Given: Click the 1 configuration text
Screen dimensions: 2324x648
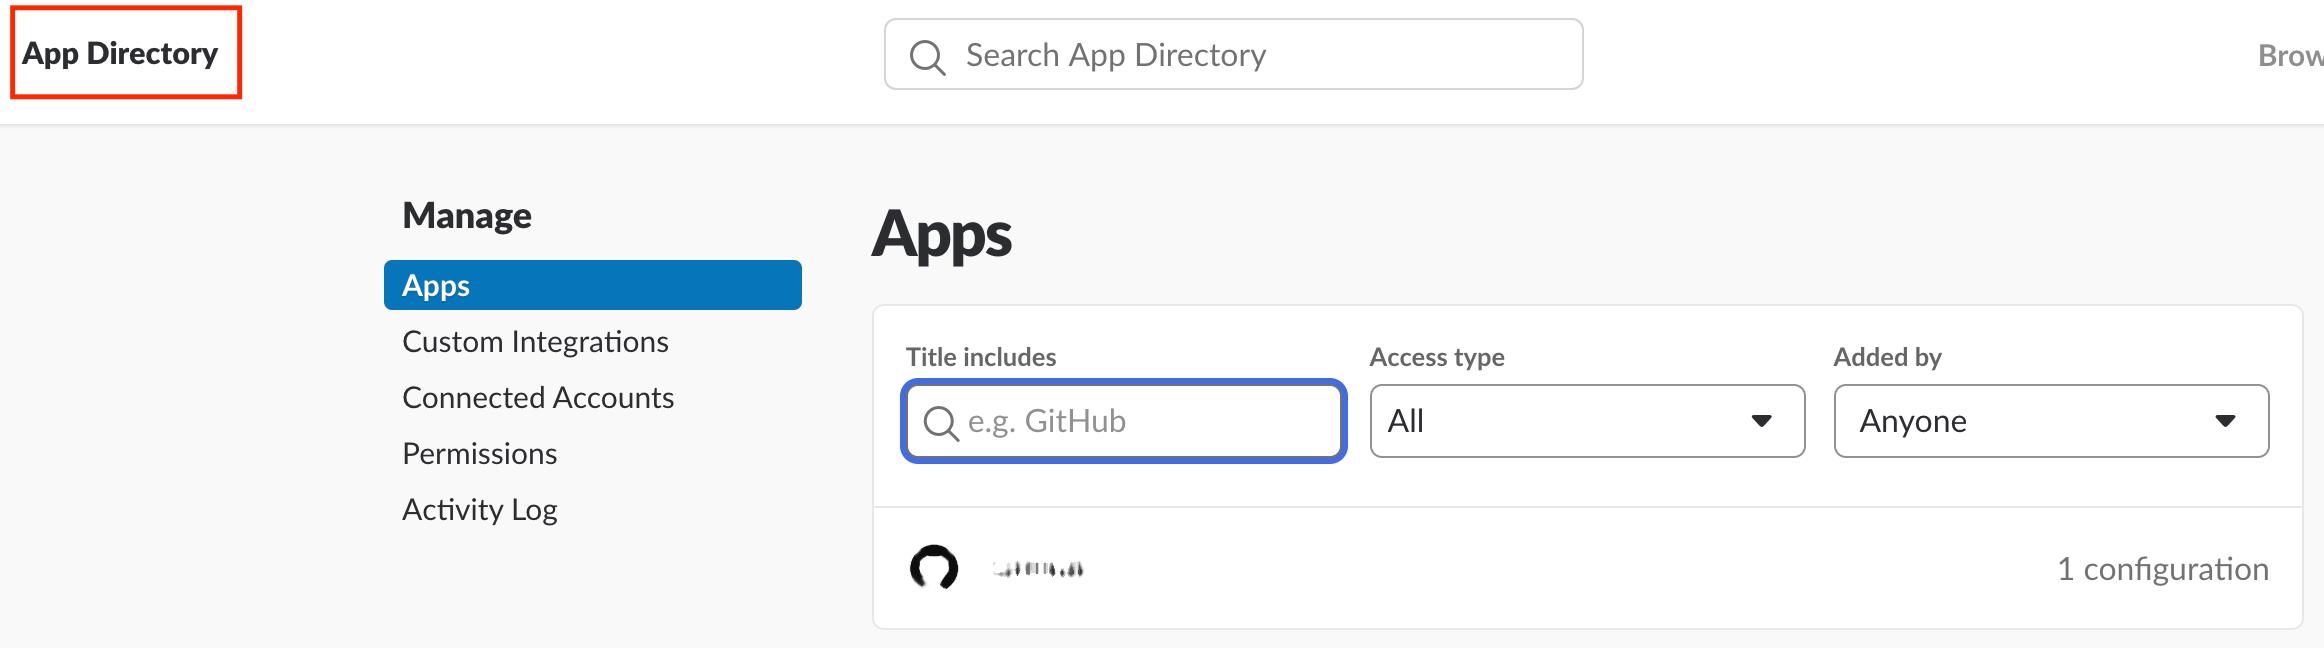Looking at the screenshot, I should click(2162, 569).
